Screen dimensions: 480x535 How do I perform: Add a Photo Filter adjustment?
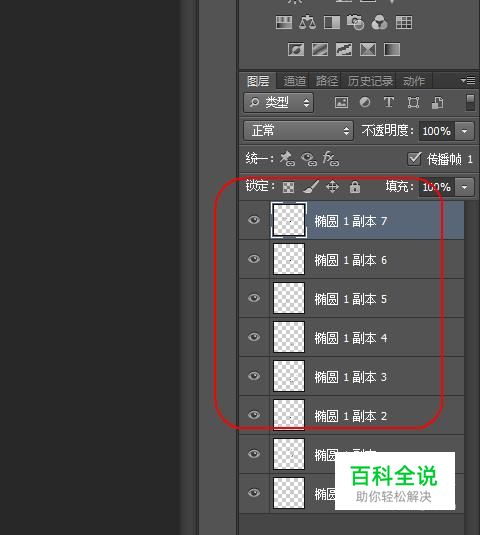pos(355,23)
